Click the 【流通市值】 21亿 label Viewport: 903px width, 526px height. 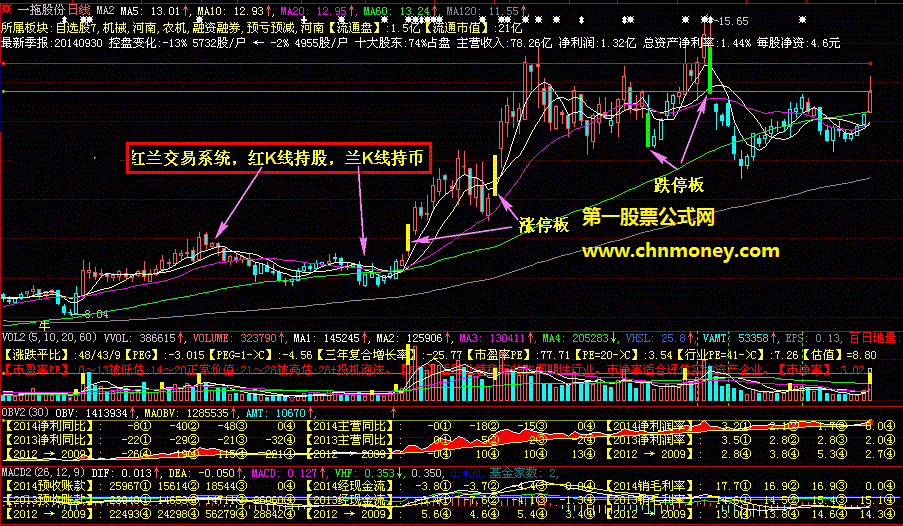(473, 28)
